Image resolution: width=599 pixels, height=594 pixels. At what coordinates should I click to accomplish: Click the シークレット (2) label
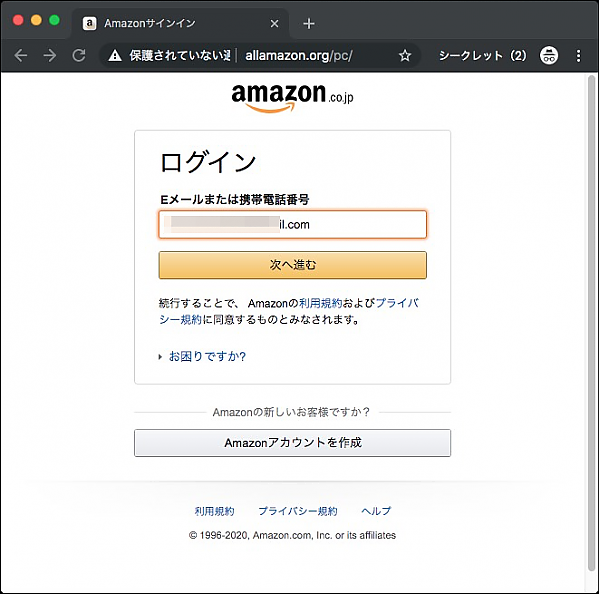click(482, 56)
